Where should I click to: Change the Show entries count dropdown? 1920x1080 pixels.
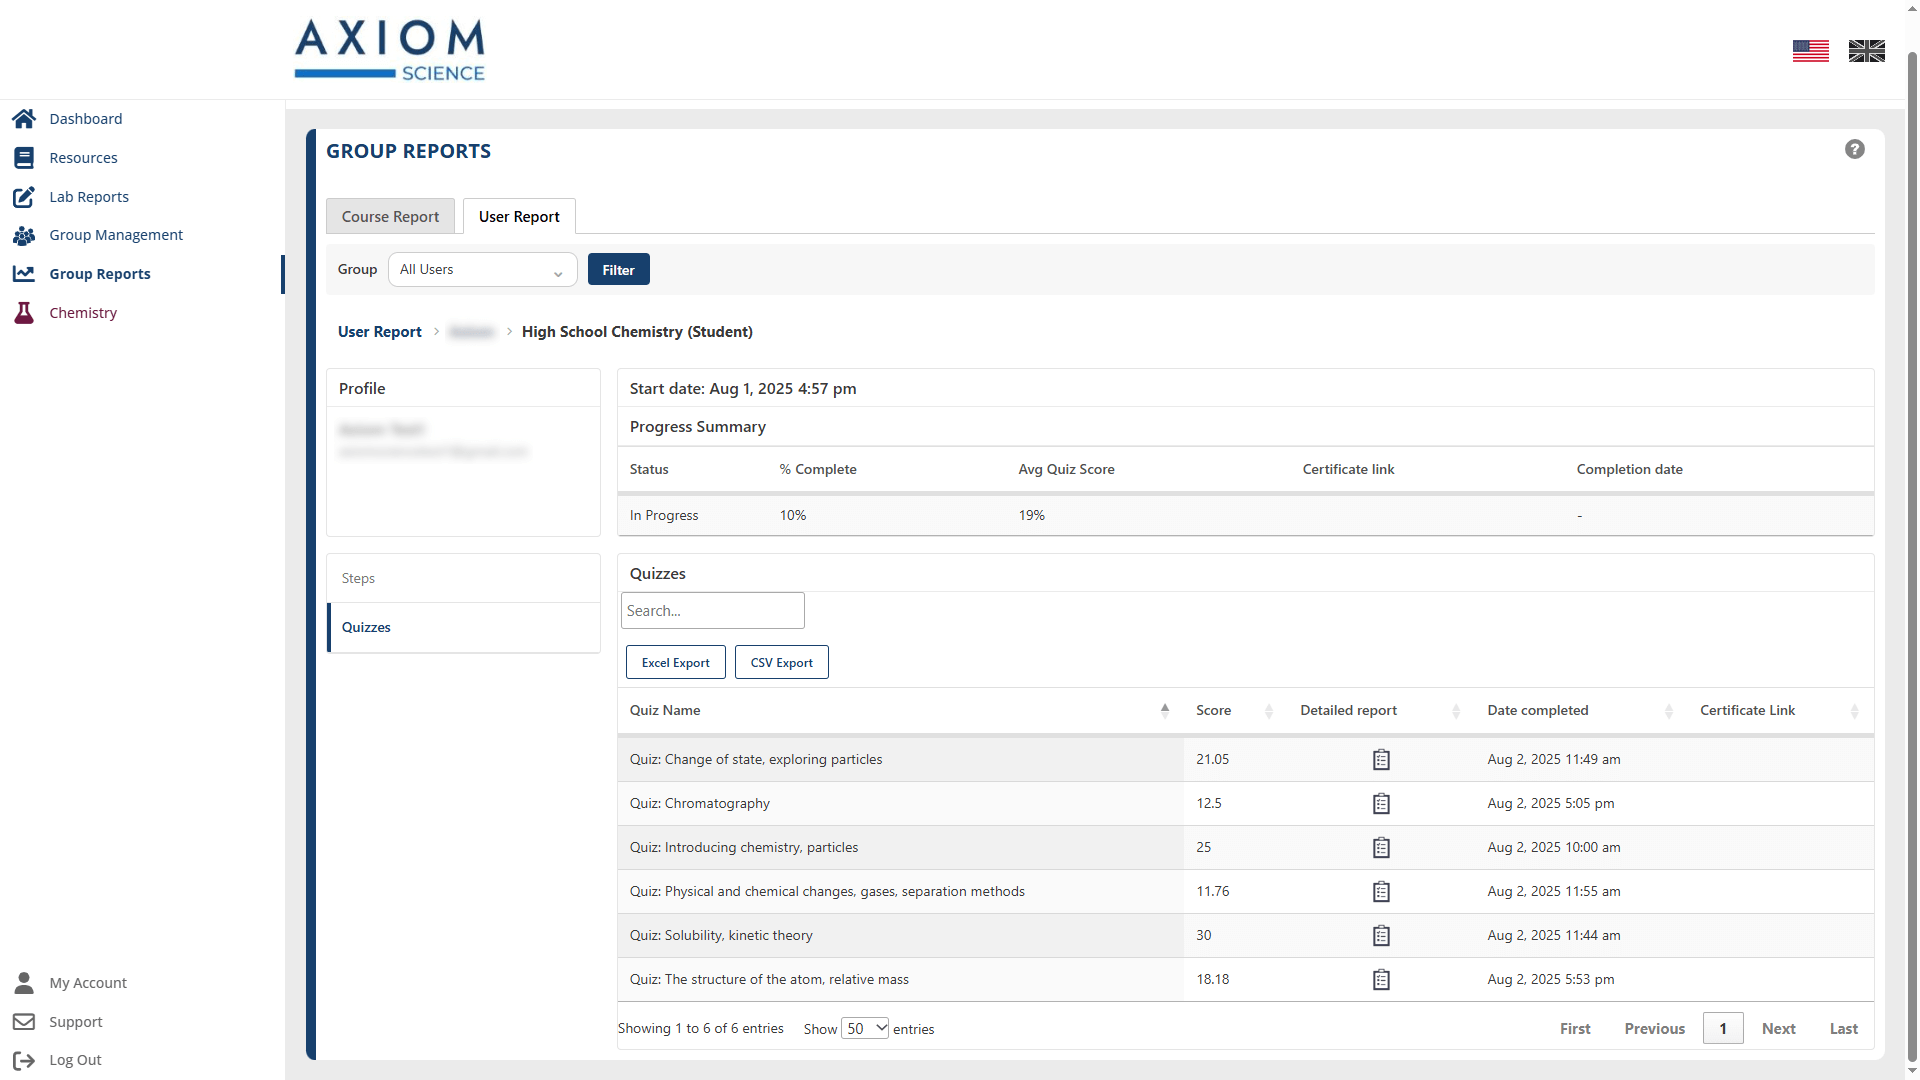click(x=864, y=1029)
